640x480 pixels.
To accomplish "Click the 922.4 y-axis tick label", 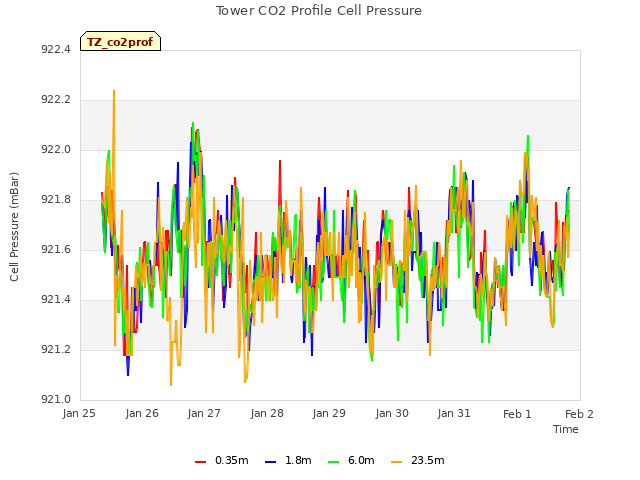I will pos(56,49).
